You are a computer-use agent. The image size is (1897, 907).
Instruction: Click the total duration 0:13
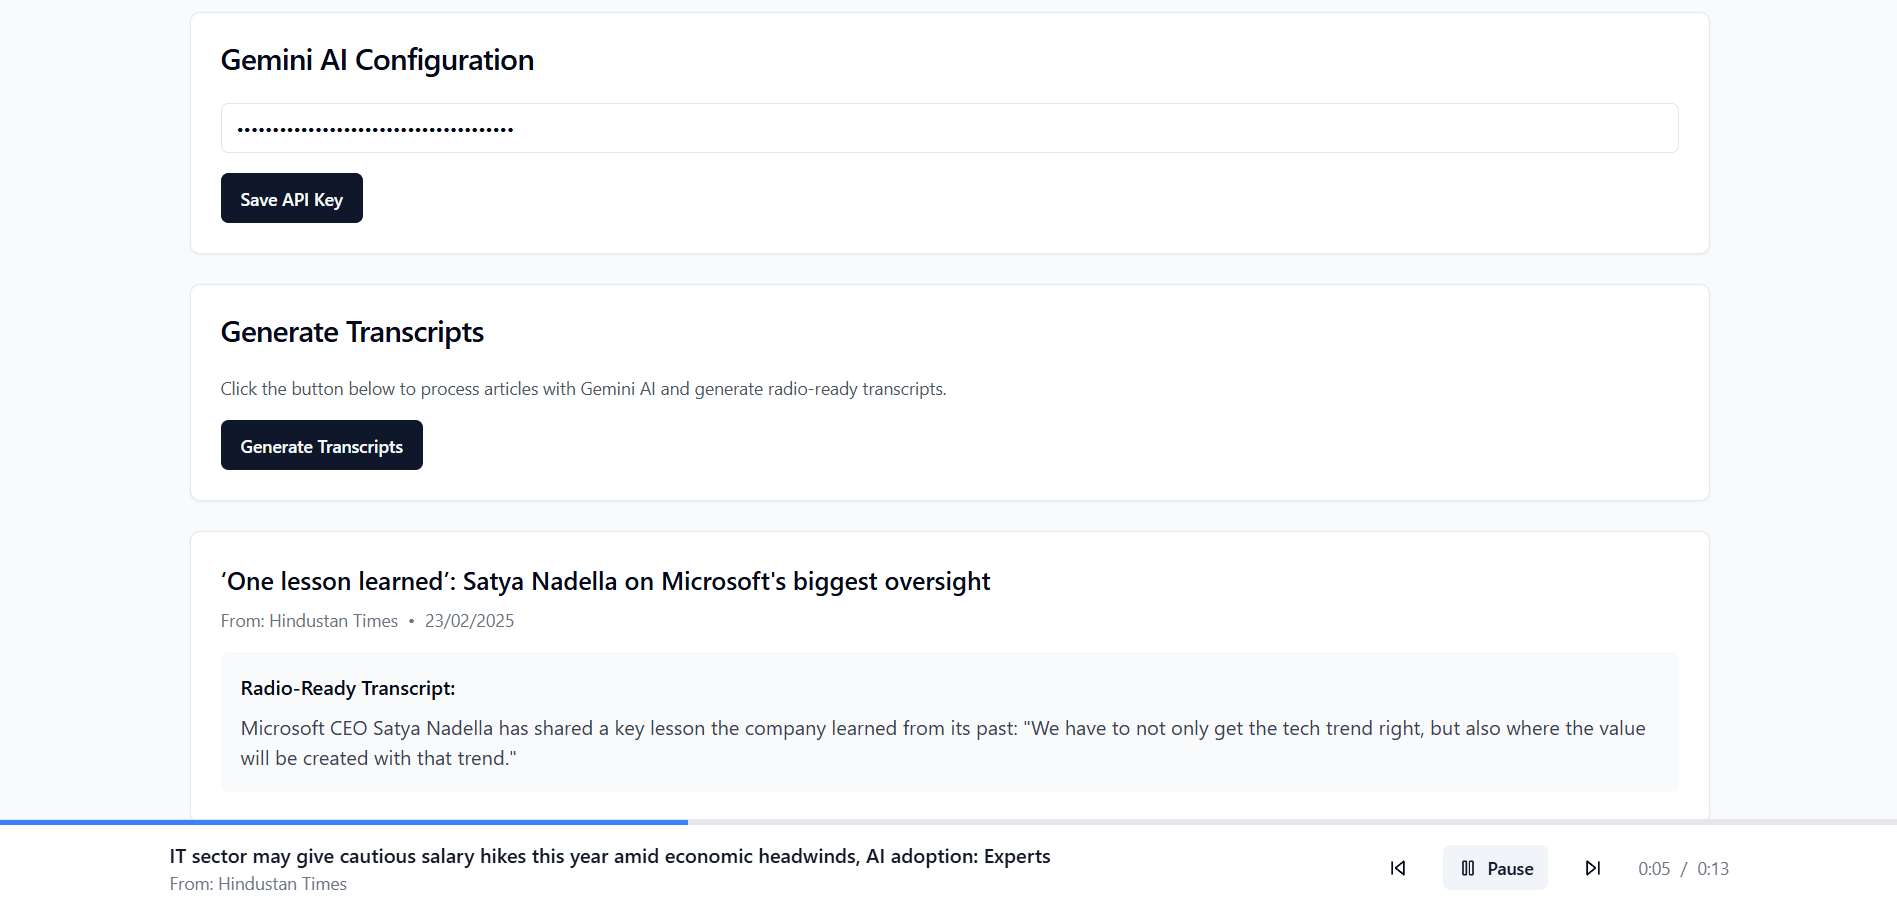pos(1712,869)
